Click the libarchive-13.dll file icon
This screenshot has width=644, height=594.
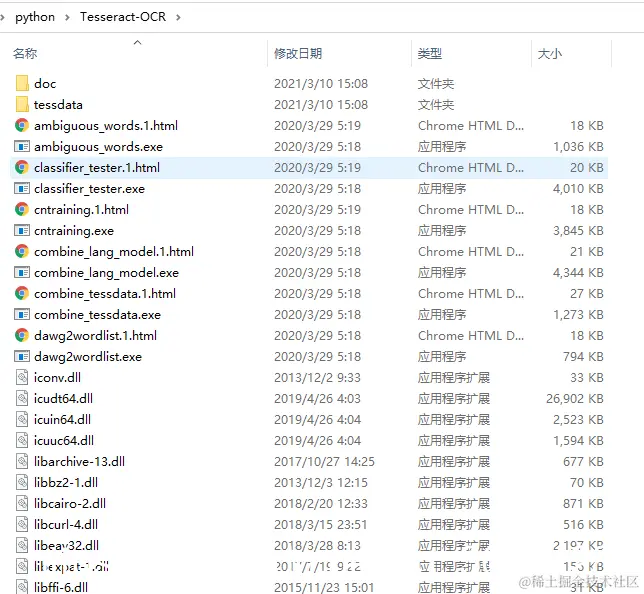(22, 461)
